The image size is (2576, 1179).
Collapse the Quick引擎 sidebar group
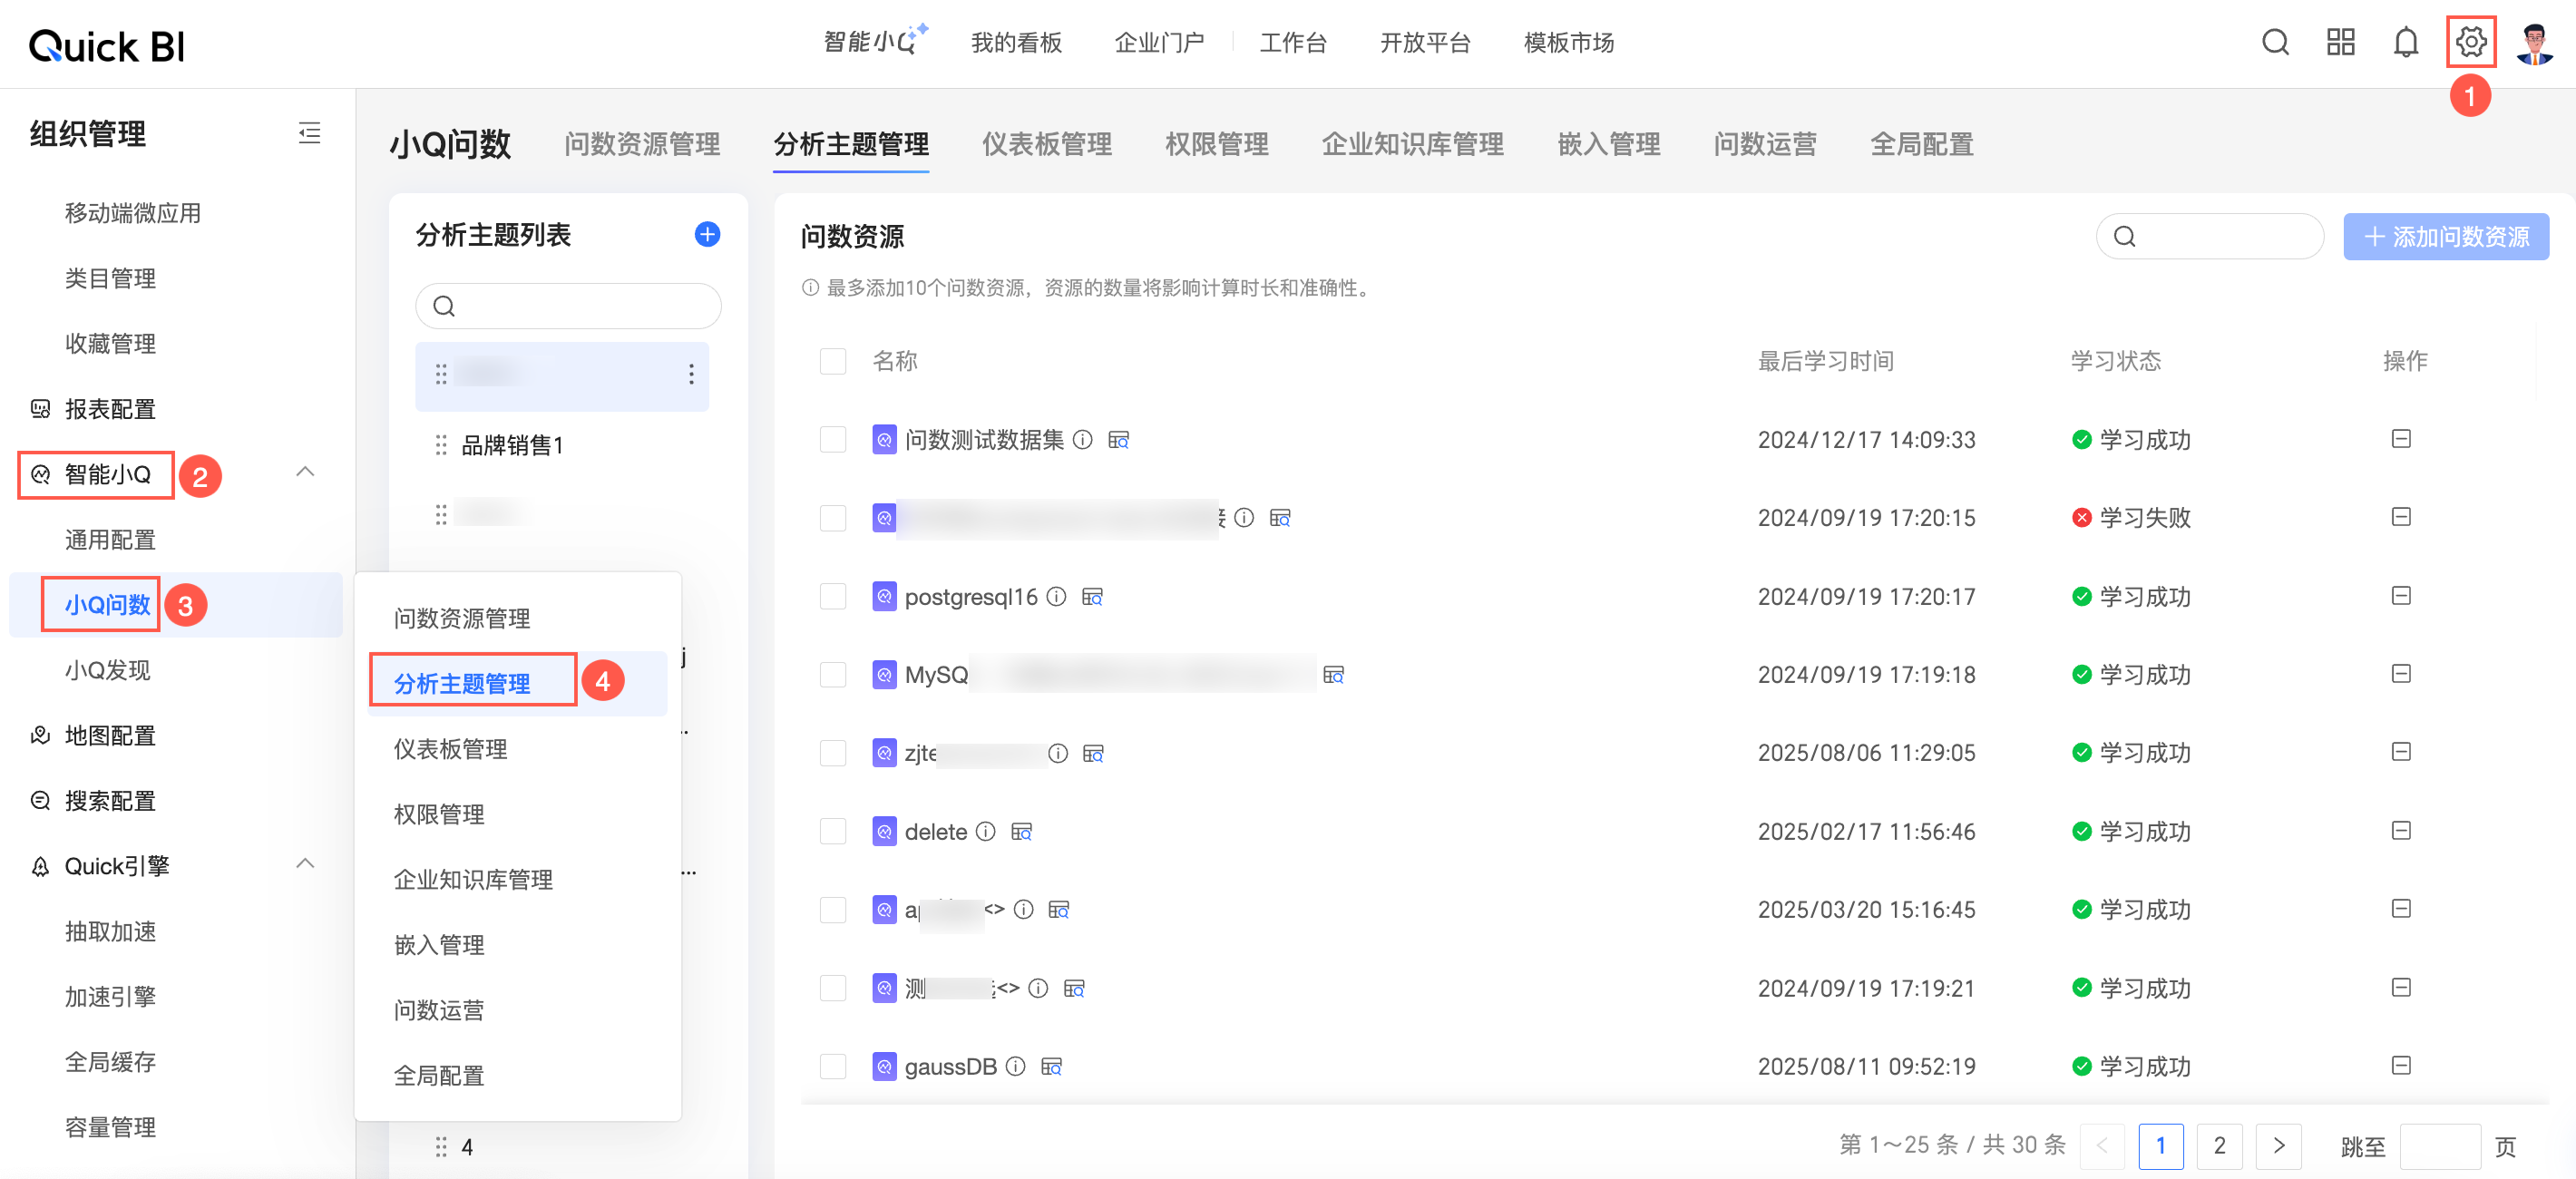coord(306,864)
